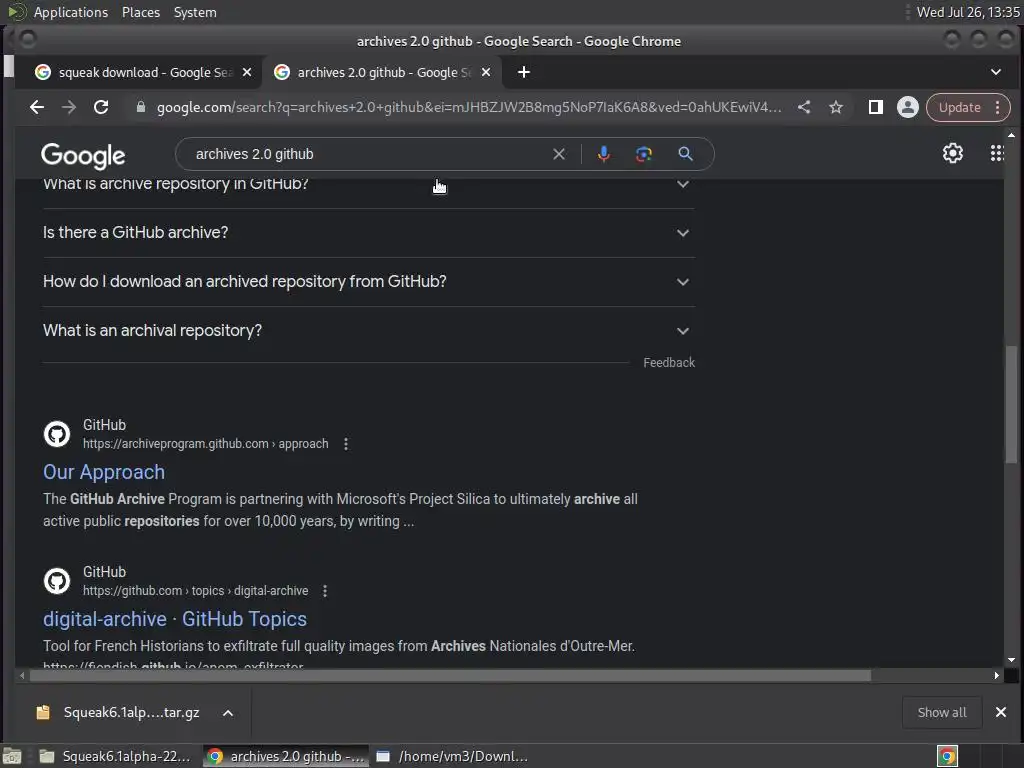The width and height of the screenshot is (1024, 768).
Task: Click the GitHub favicon of digital-archive result
Action: click(x=57, y=581)
